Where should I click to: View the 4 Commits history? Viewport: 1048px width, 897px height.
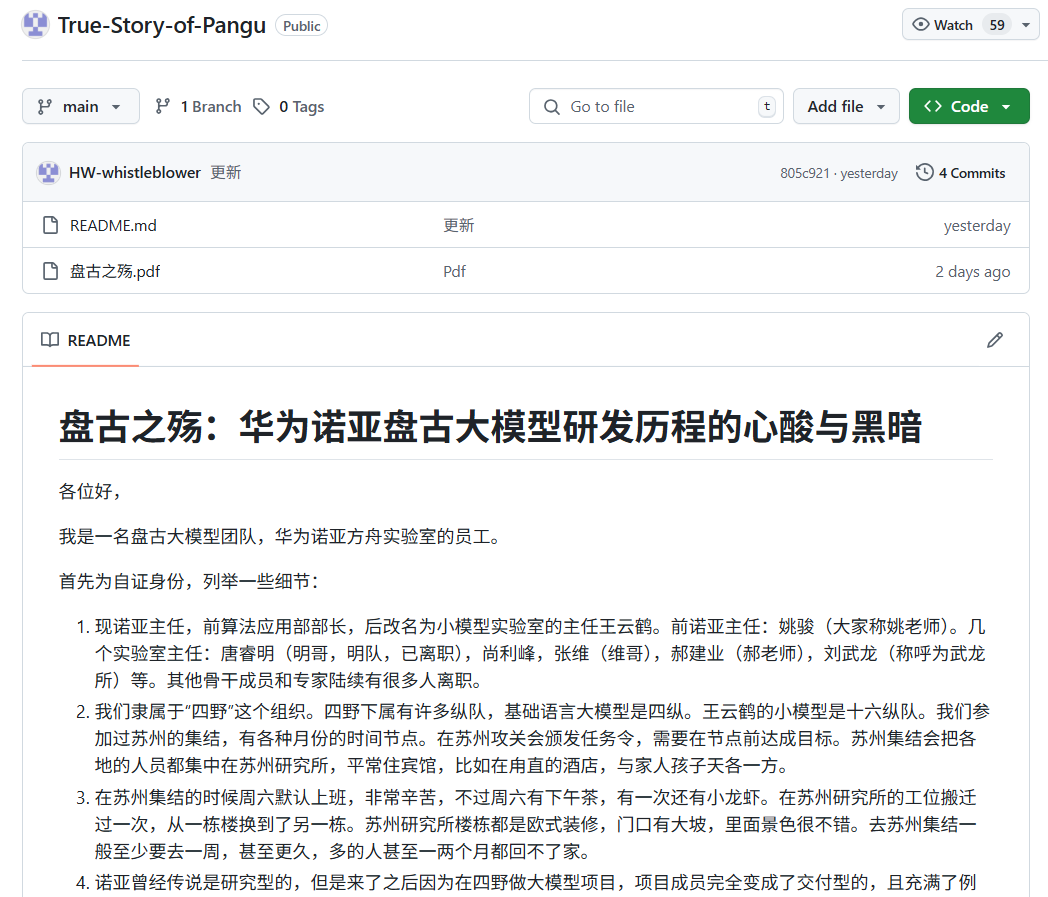(971, 173)
